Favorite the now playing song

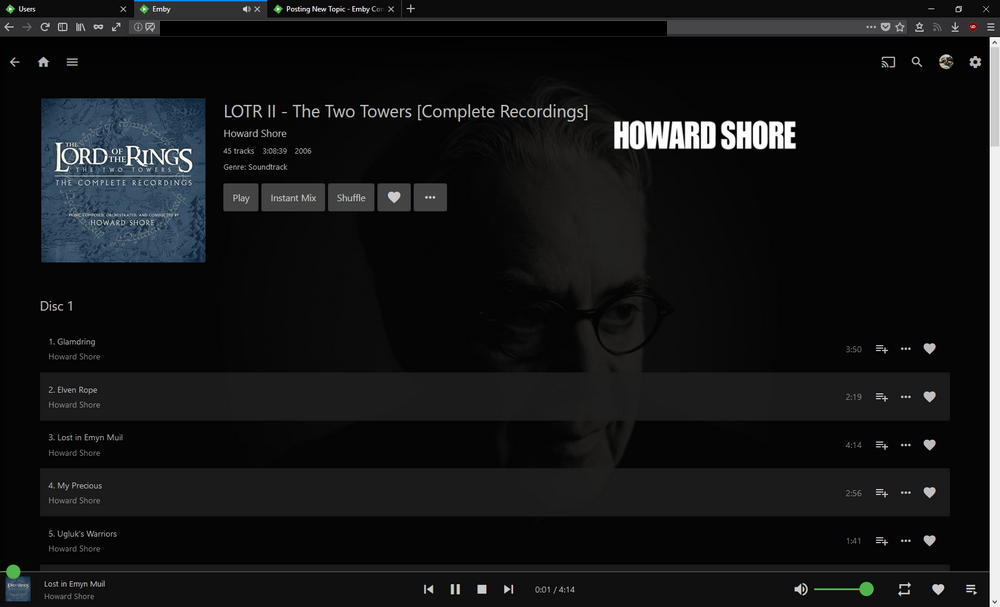point(938,589)
